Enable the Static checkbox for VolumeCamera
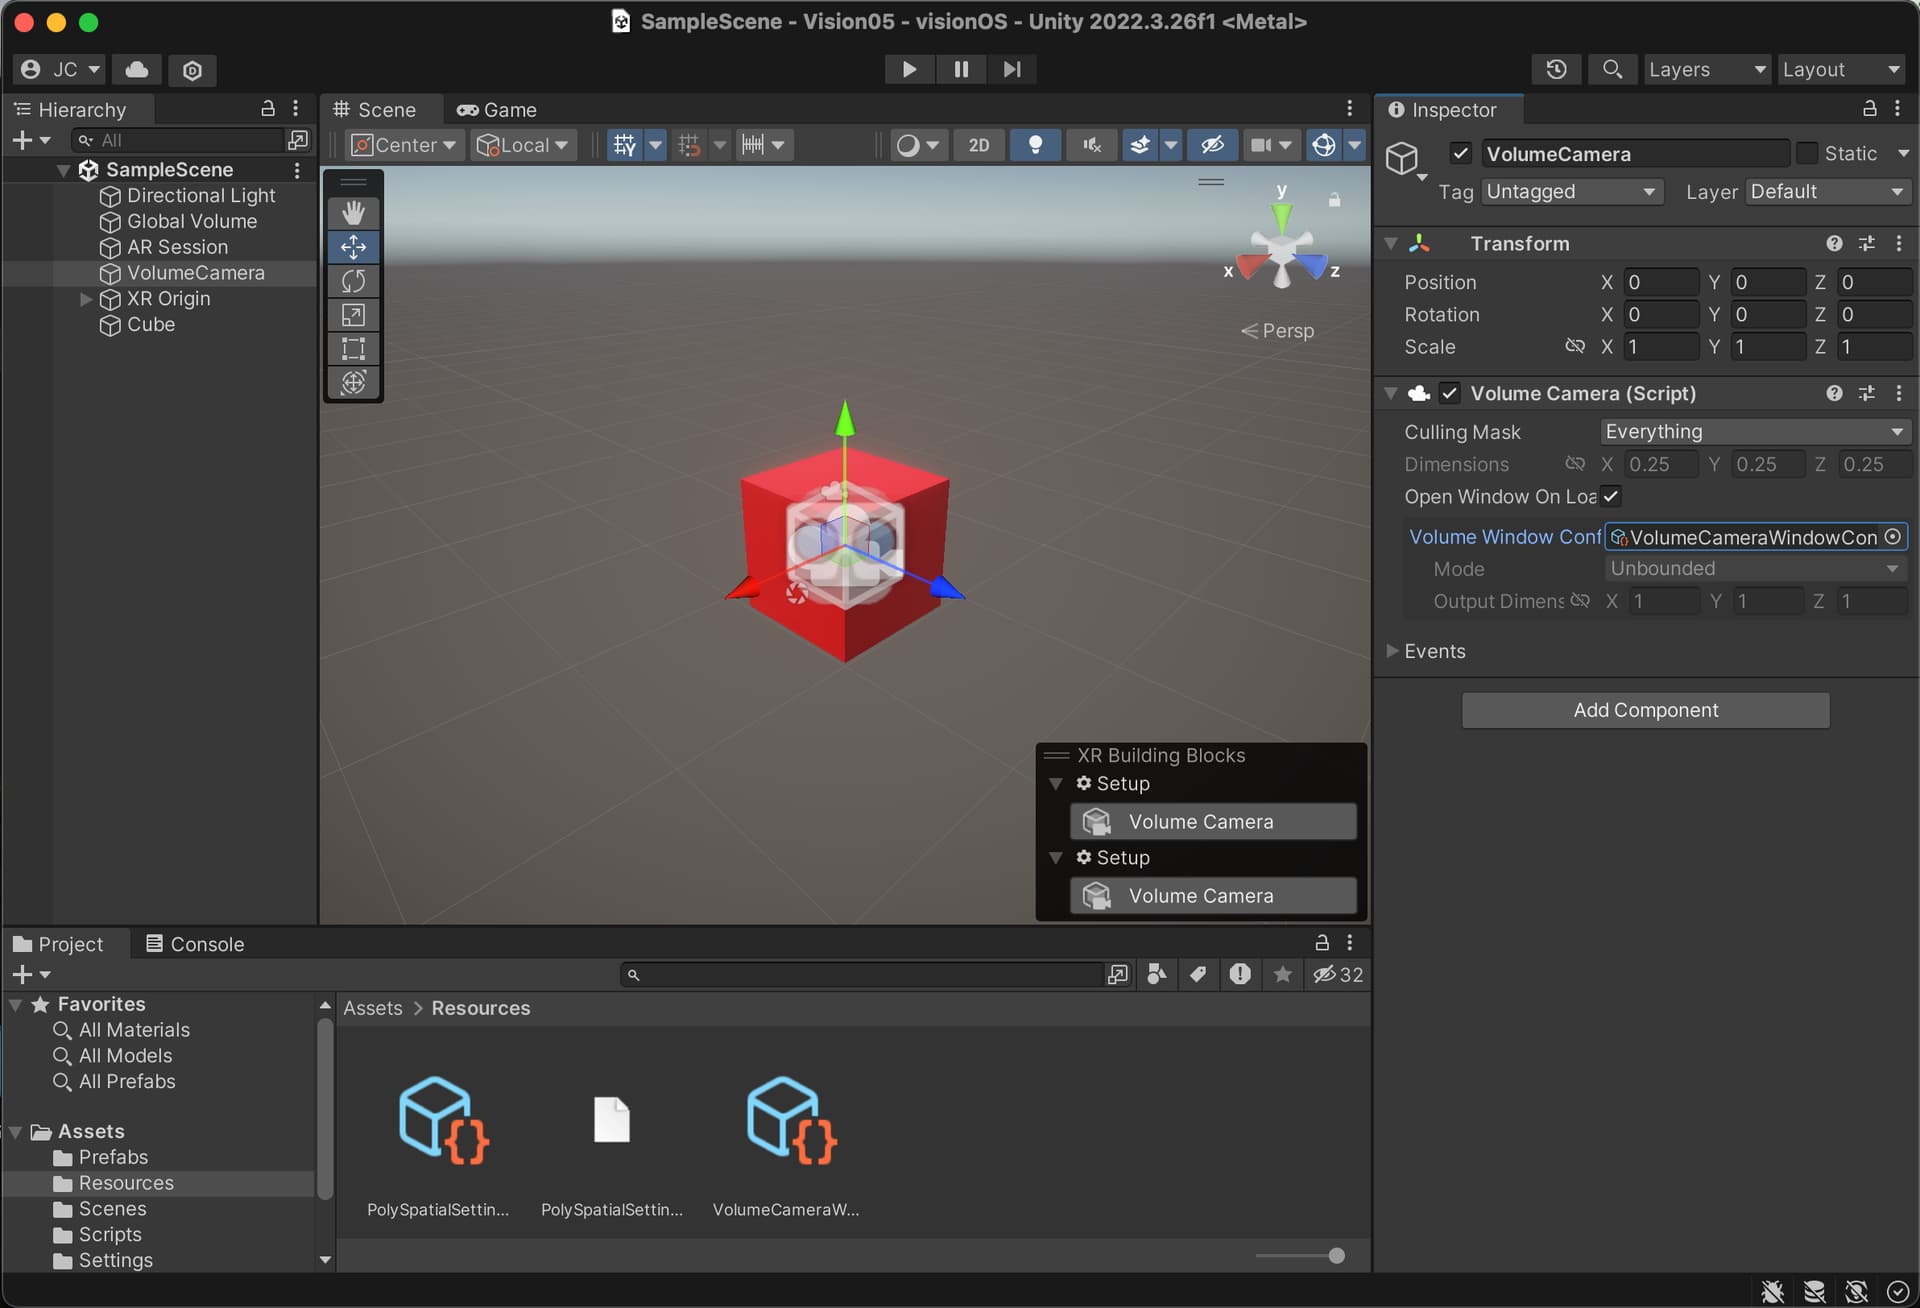 click(x=1807, y=153)
